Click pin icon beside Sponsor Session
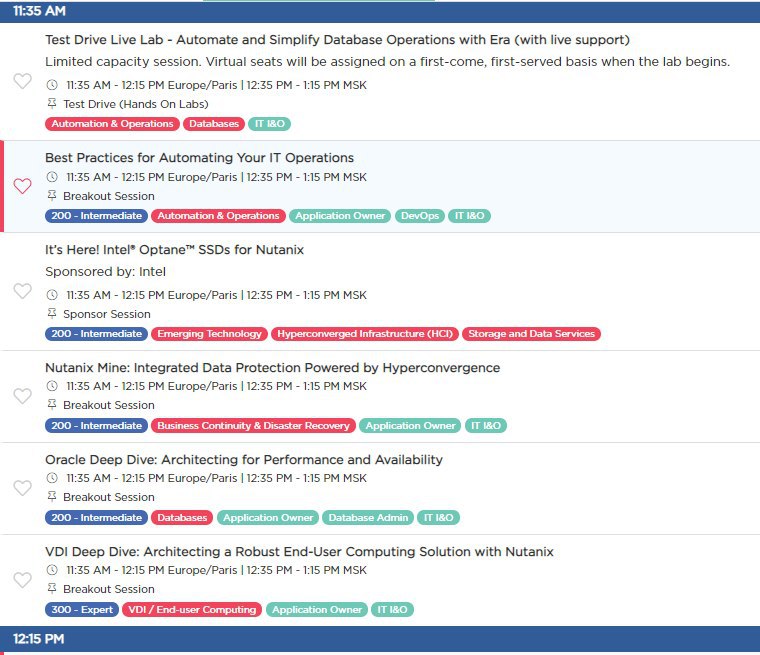This screenshot has height=655, width=760. [52, 313]
